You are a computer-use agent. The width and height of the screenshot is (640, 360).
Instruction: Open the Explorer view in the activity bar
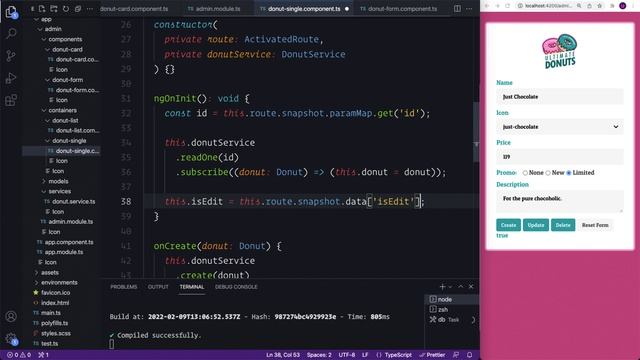[11, 12]
